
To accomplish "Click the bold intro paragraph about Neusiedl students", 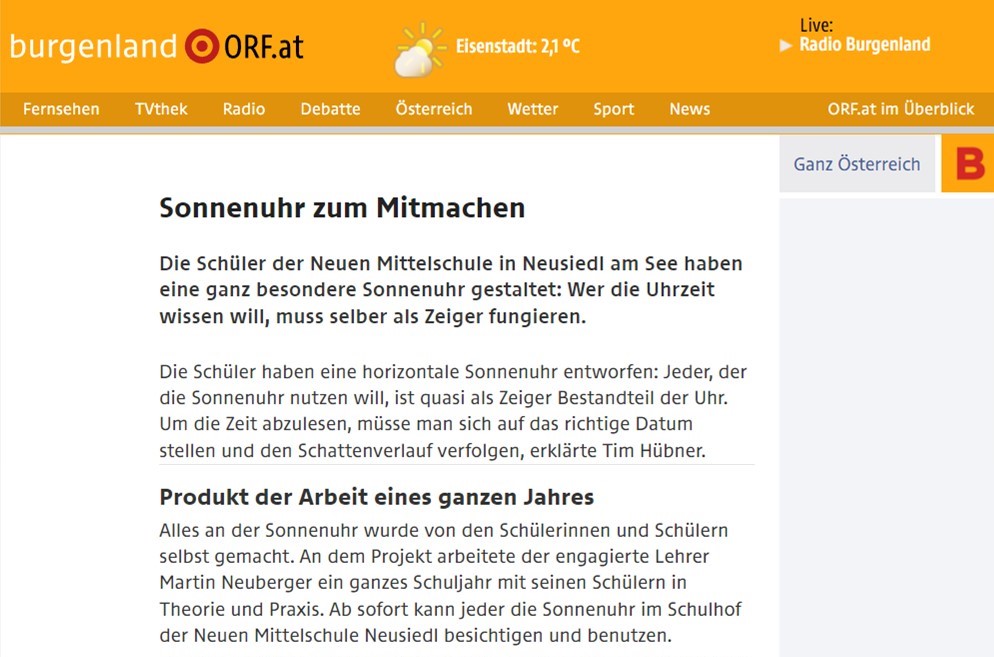I will point(451,290).
